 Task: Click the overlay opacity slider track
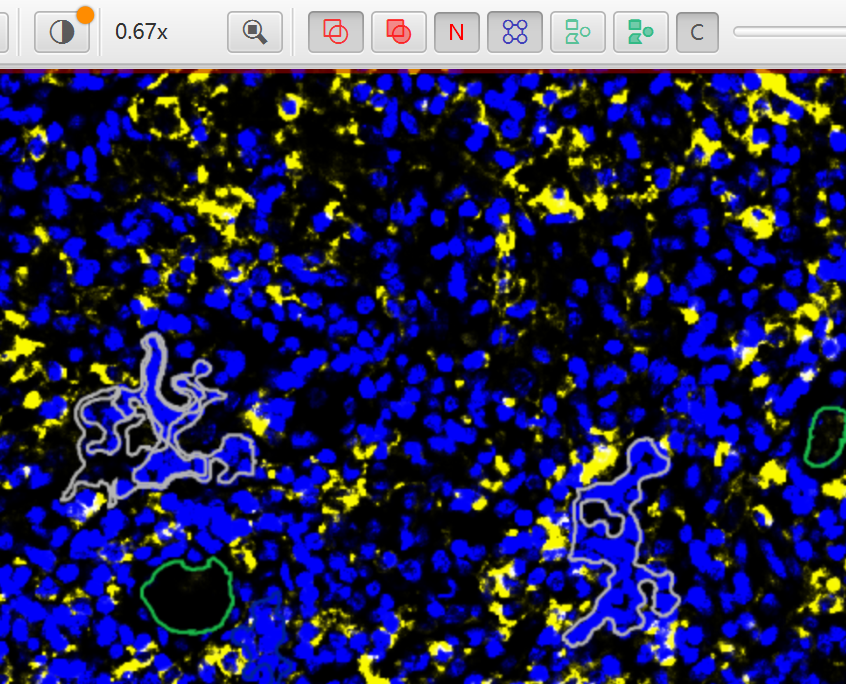coord(790,32)
